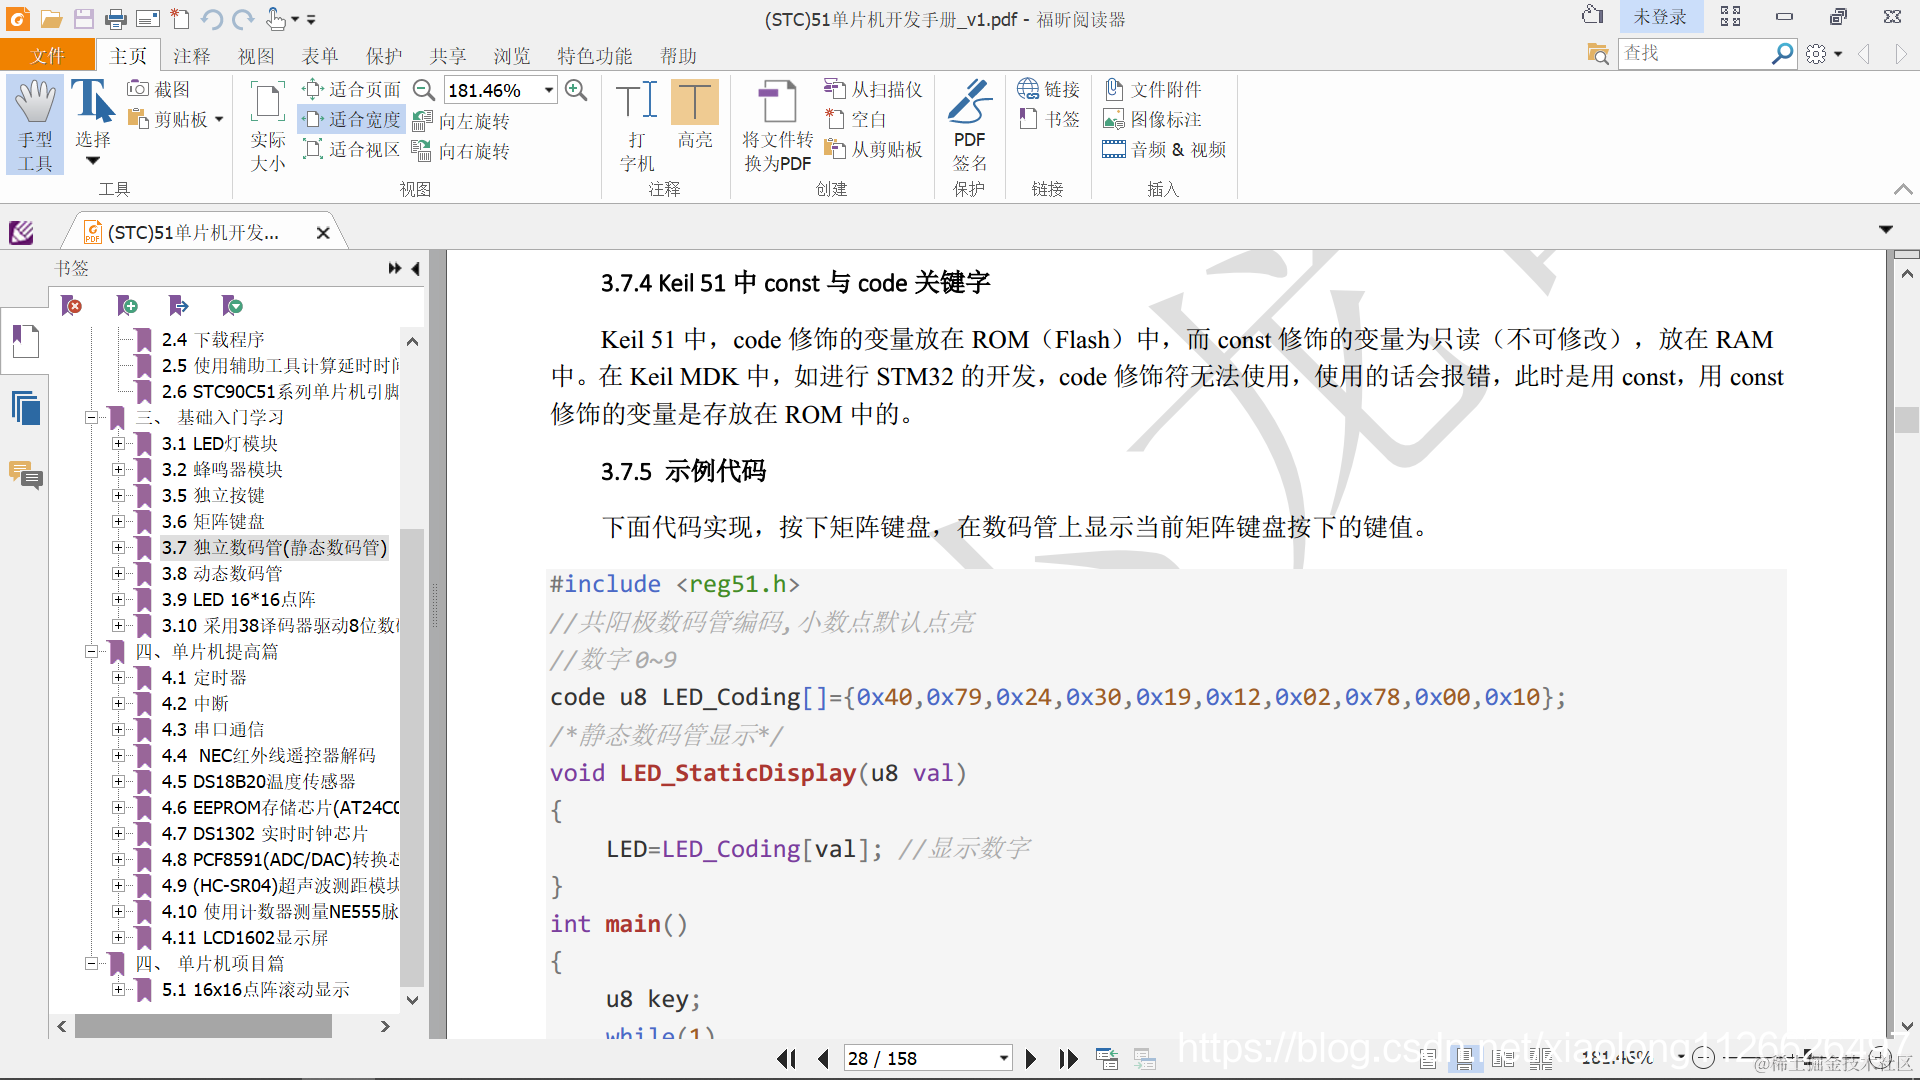Click the 未登录 sign-in button
1920x1080 pixels.
tap(1660, 17)
